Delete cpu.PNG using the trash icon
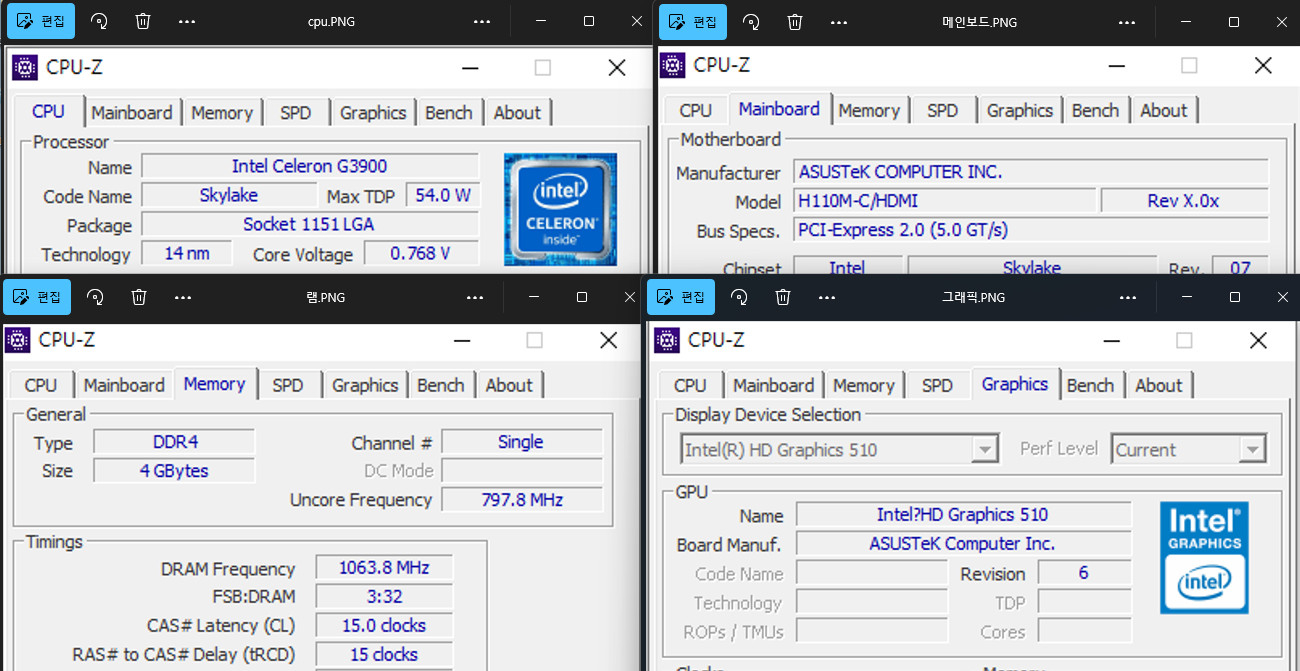Screen dimensions: 1300x671 143,21
